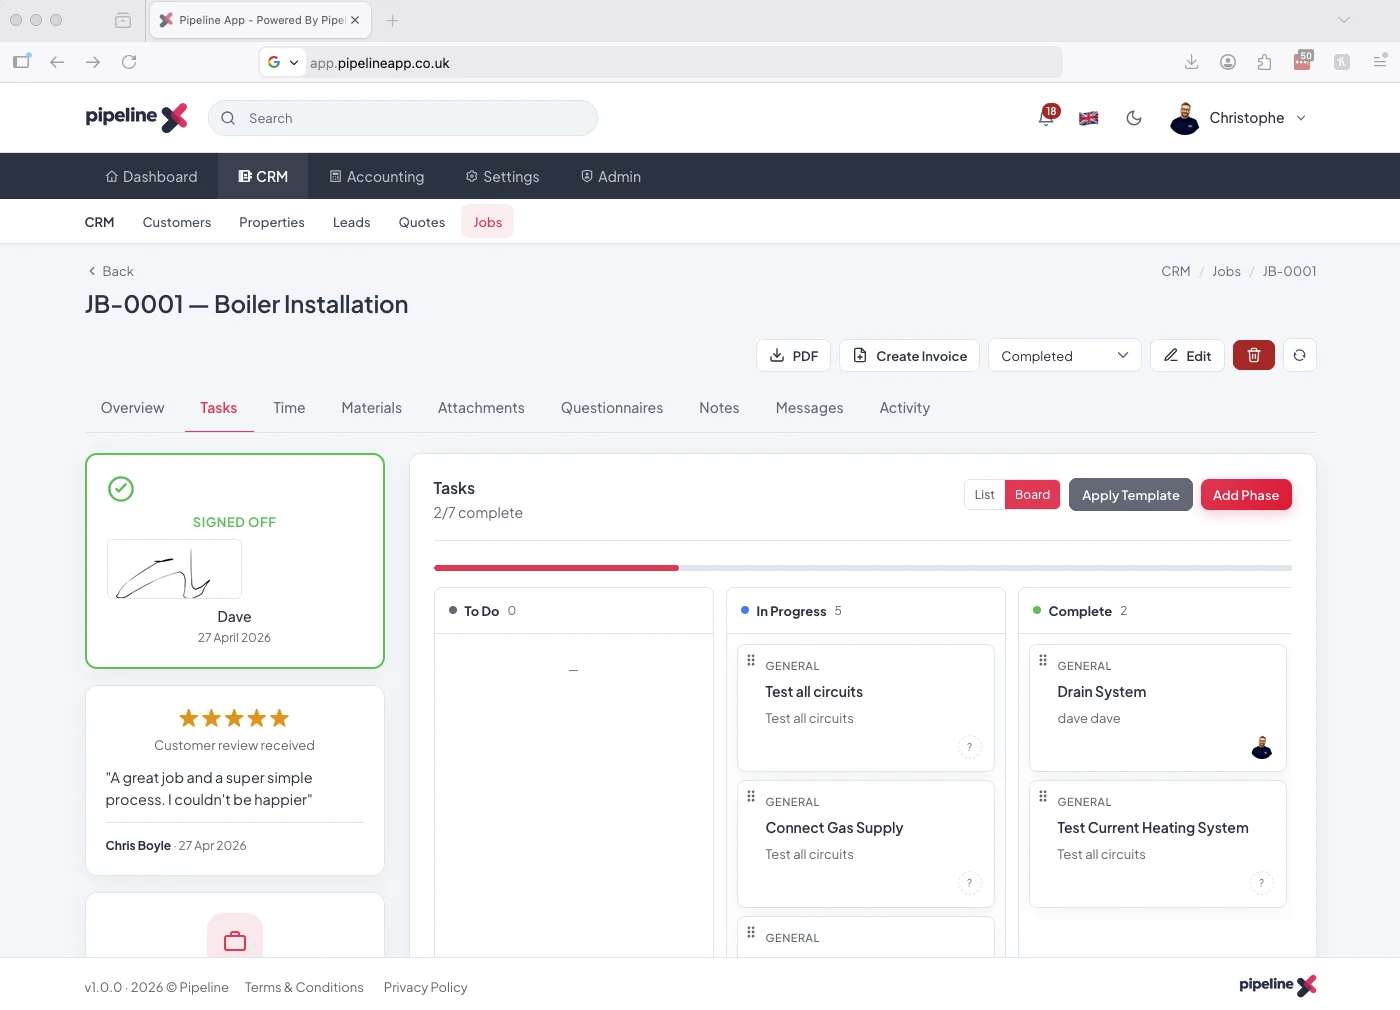Image resolution: width=1400 pixels, height=1010 pixels.
Task: Switch tasks to List view
Action: tap(985, 495)
